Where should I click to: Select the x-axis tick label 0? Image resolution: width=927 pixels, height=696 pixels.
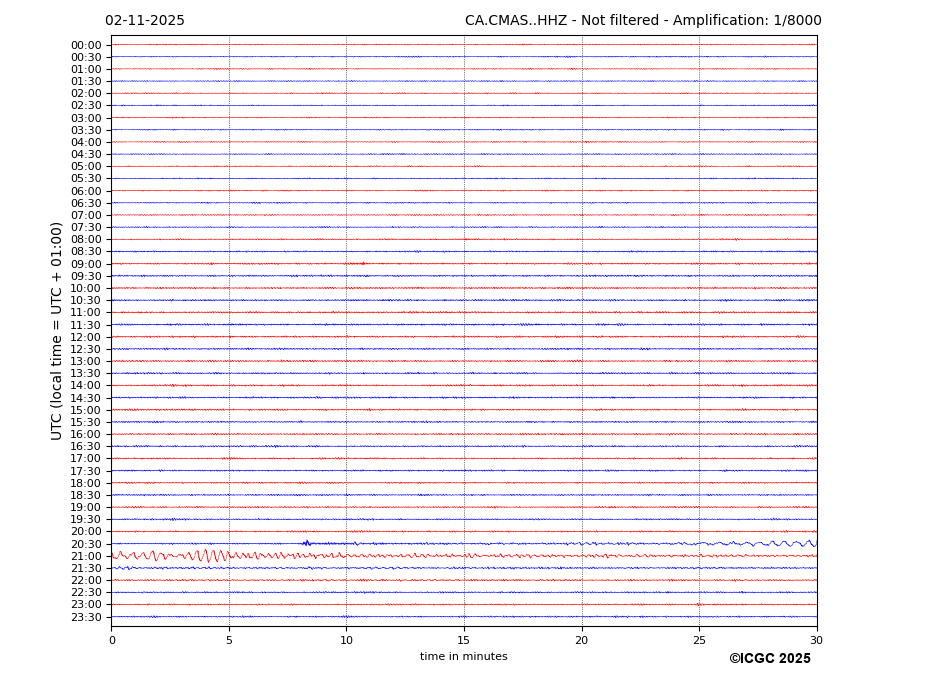(112, 640)
